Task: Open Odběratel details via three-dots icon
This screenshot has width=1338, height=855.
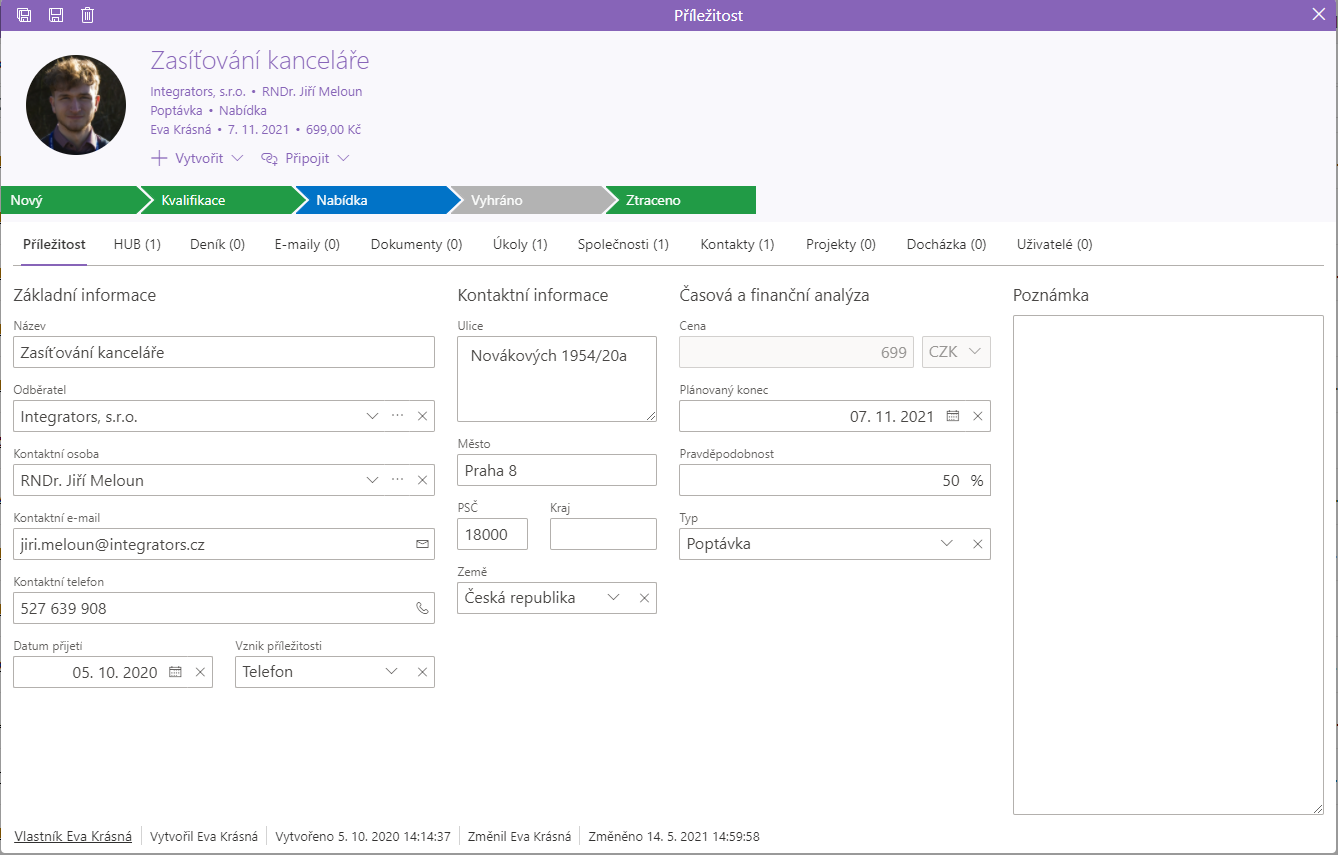Action: coord(397,416)
